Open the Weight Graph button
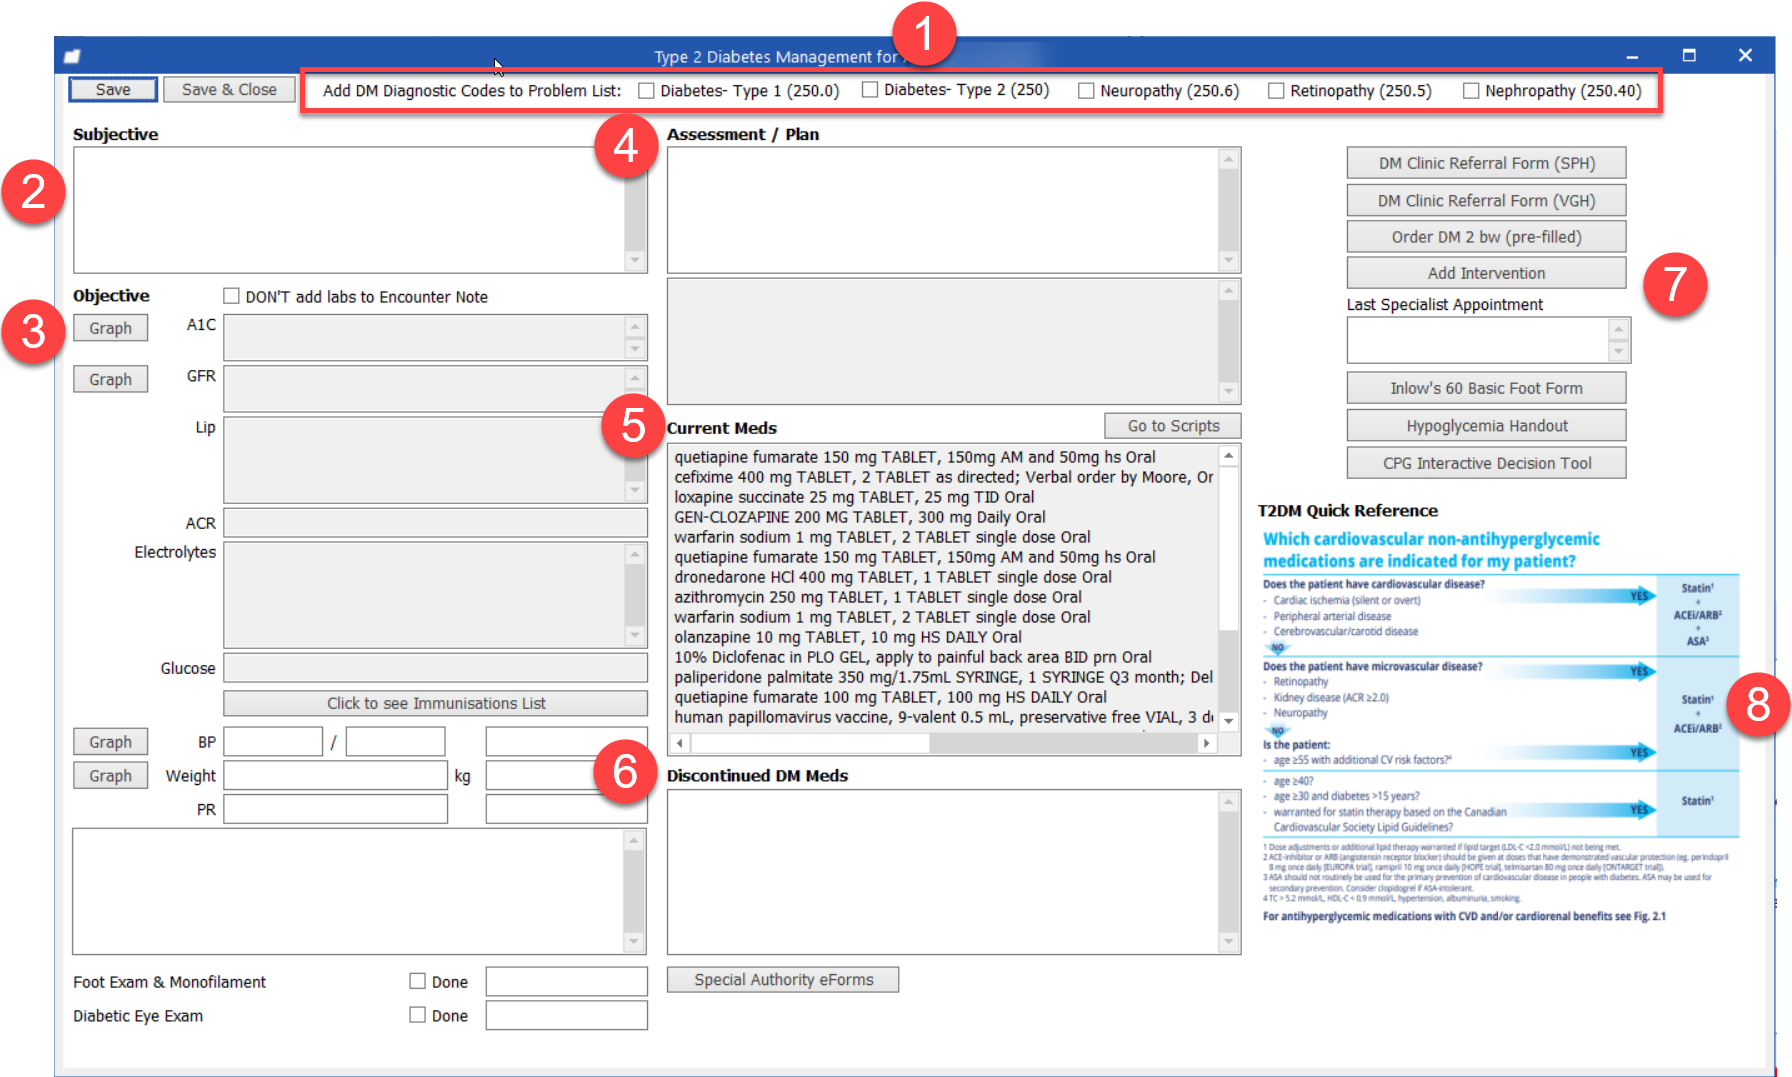Viewport: 1792px width, 1077px height. (110, 776)
